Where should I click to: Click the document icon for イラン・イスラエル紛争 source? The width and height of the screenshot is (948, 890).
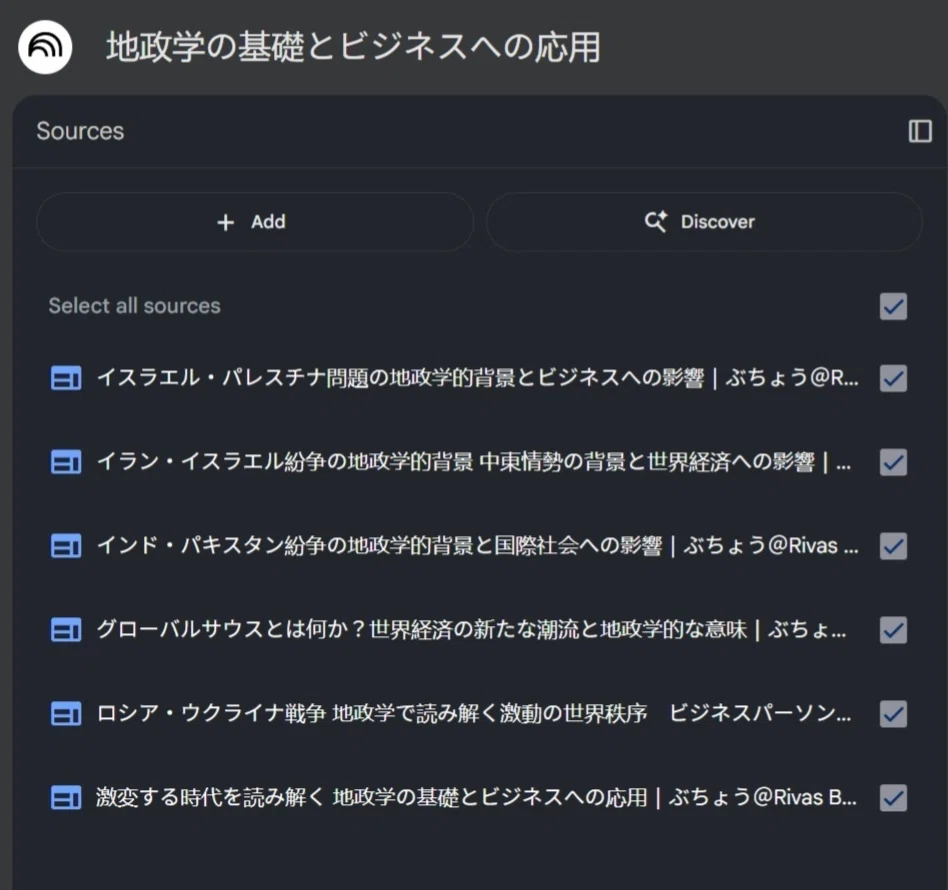(66, 463)
